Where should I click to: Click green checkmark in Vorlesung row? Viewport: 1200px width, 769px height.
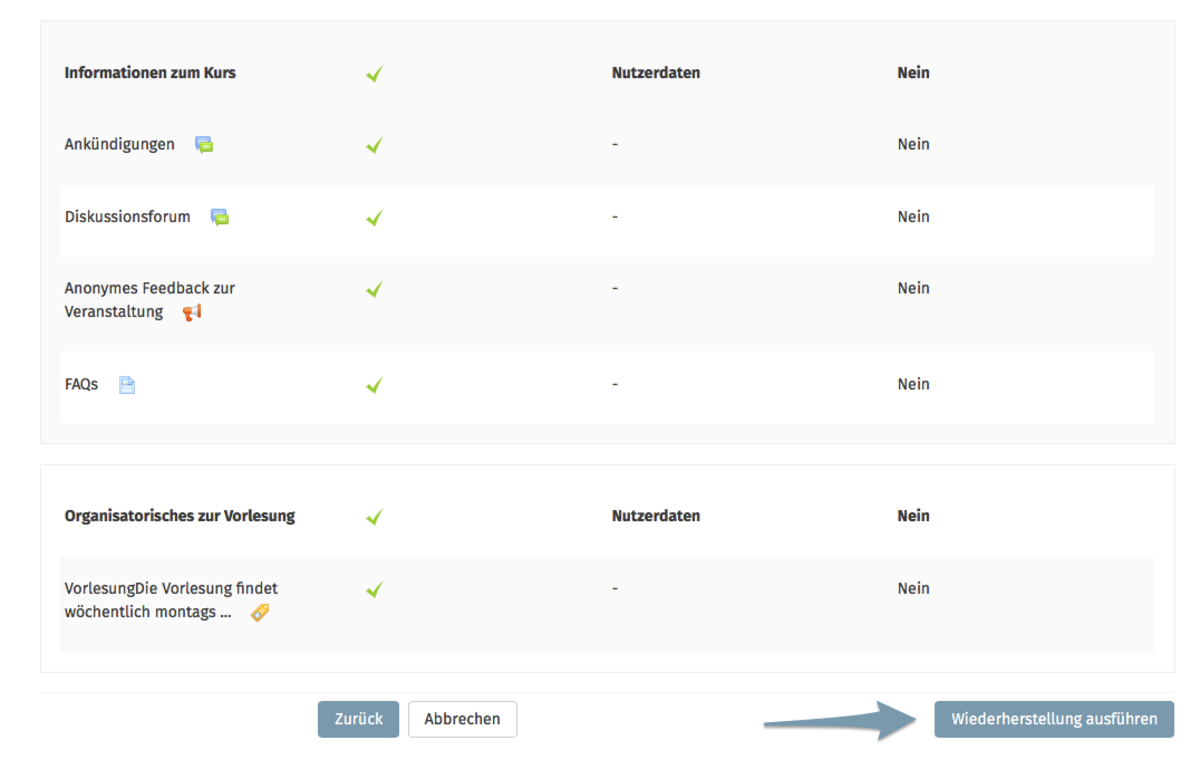(x=374, y=590)
